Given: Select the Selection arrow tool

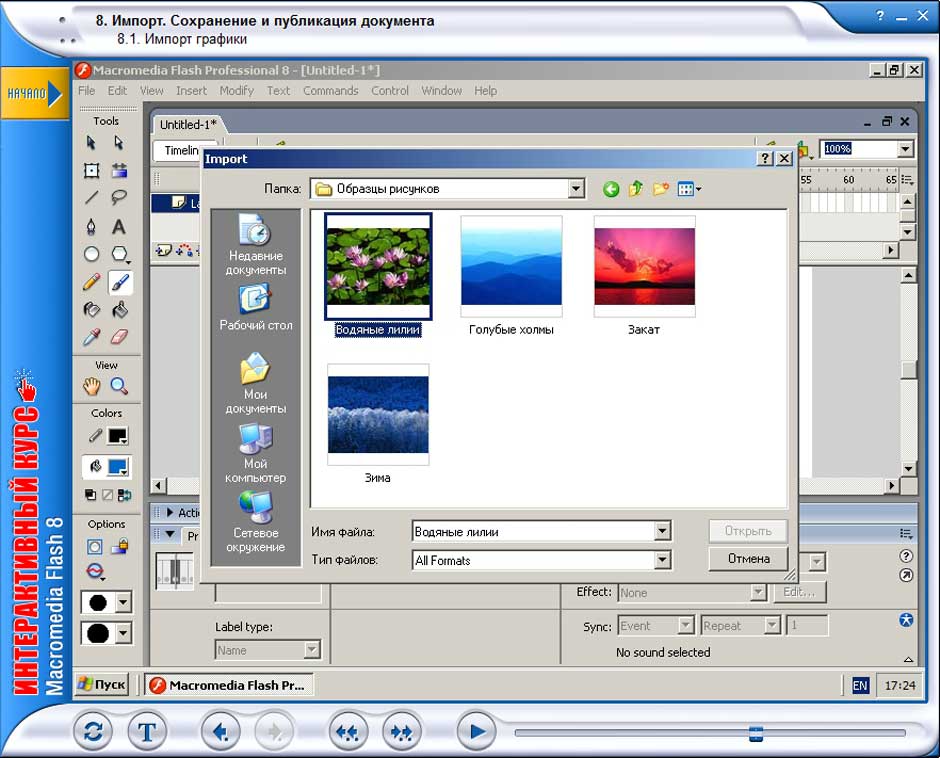Looking at the screenshot, I should pyautogui.click(x=91, y=143).
